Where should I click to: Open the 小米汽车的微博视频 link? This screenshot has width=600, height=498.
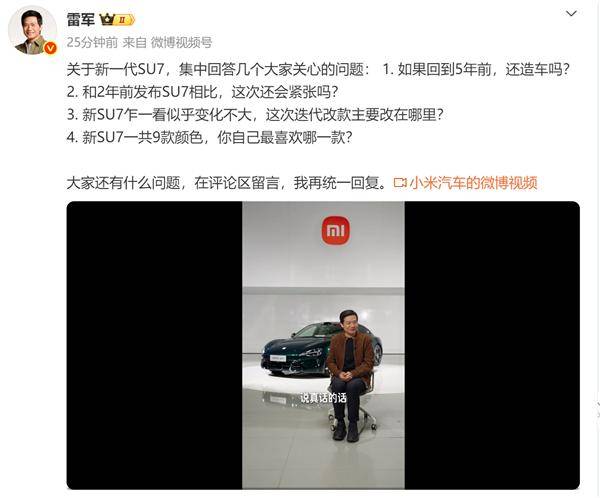coord(473,183)
